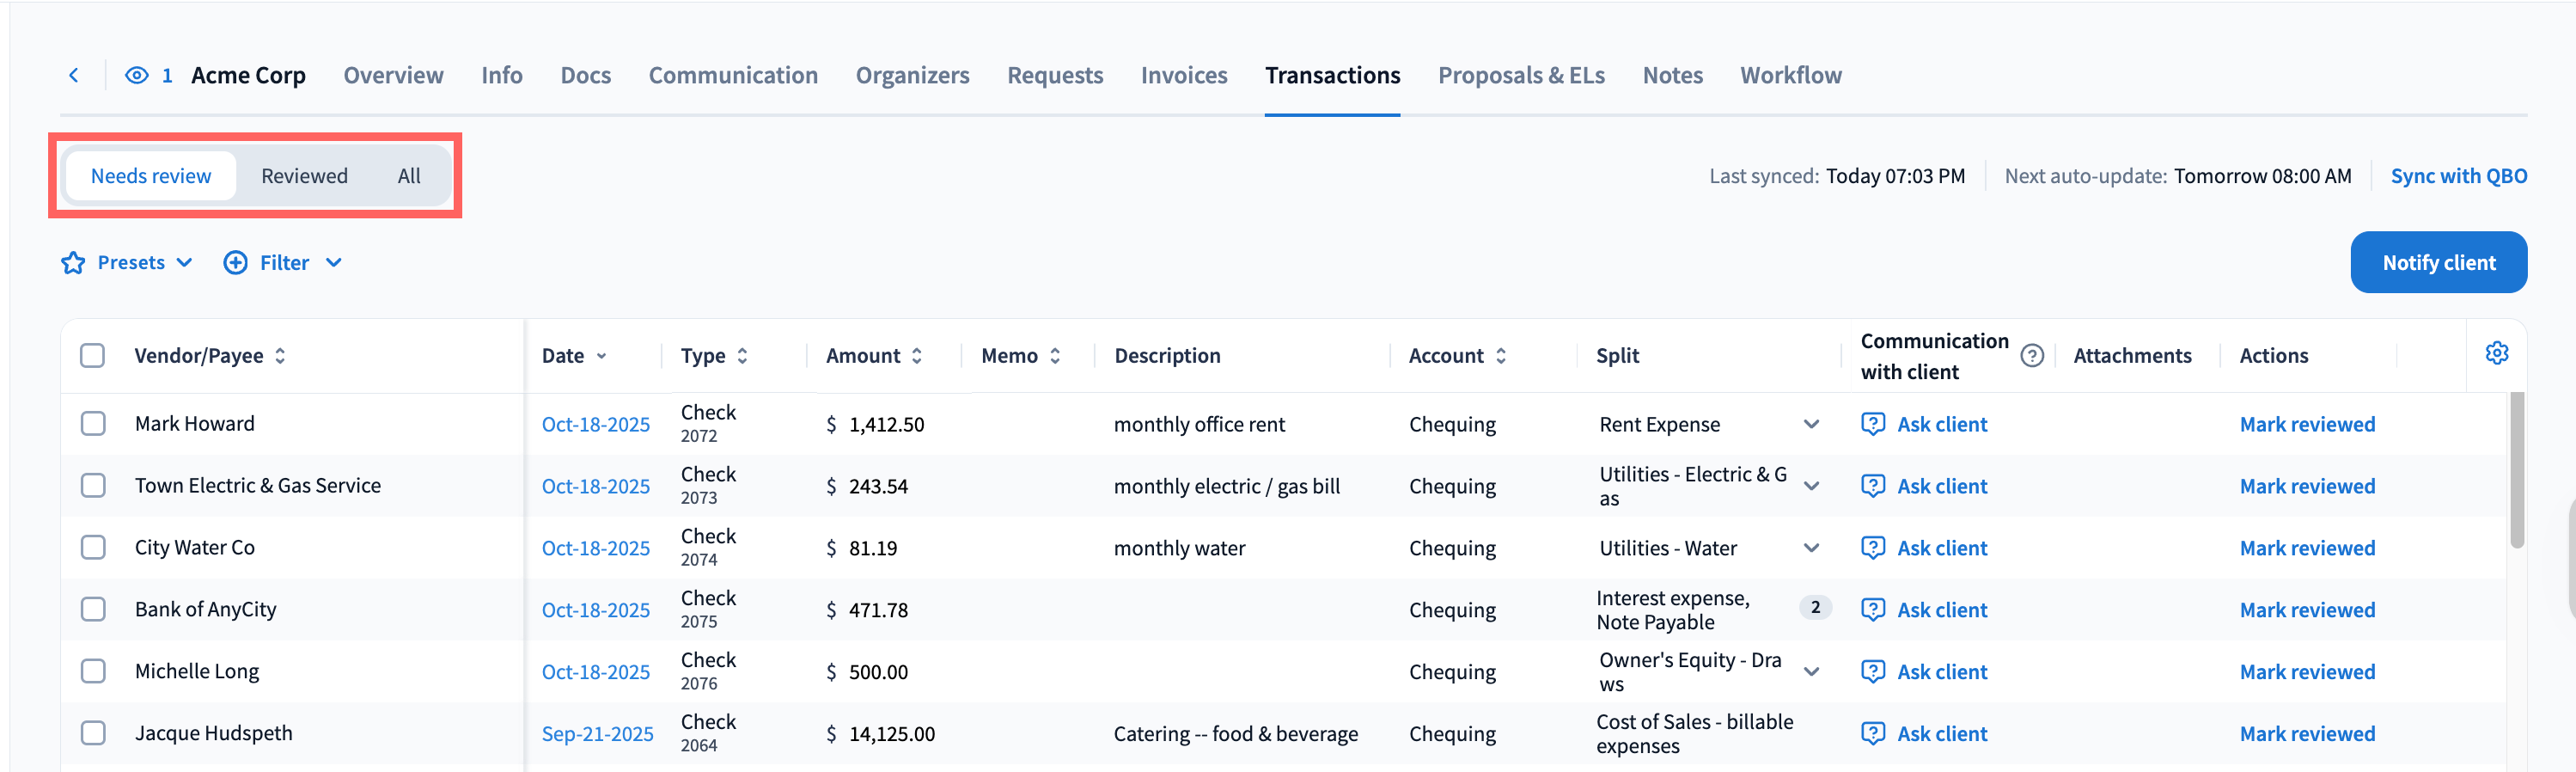Open the table column settings gear
Image resolution: width=2576 pixels, height=772 pixels.
pos(2496,353)
